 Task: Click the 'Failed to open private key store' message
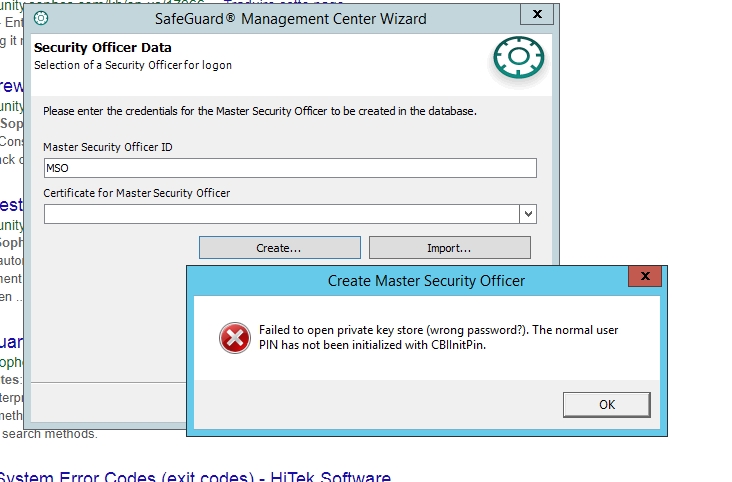pyautogui.click(x=438, y=337)
